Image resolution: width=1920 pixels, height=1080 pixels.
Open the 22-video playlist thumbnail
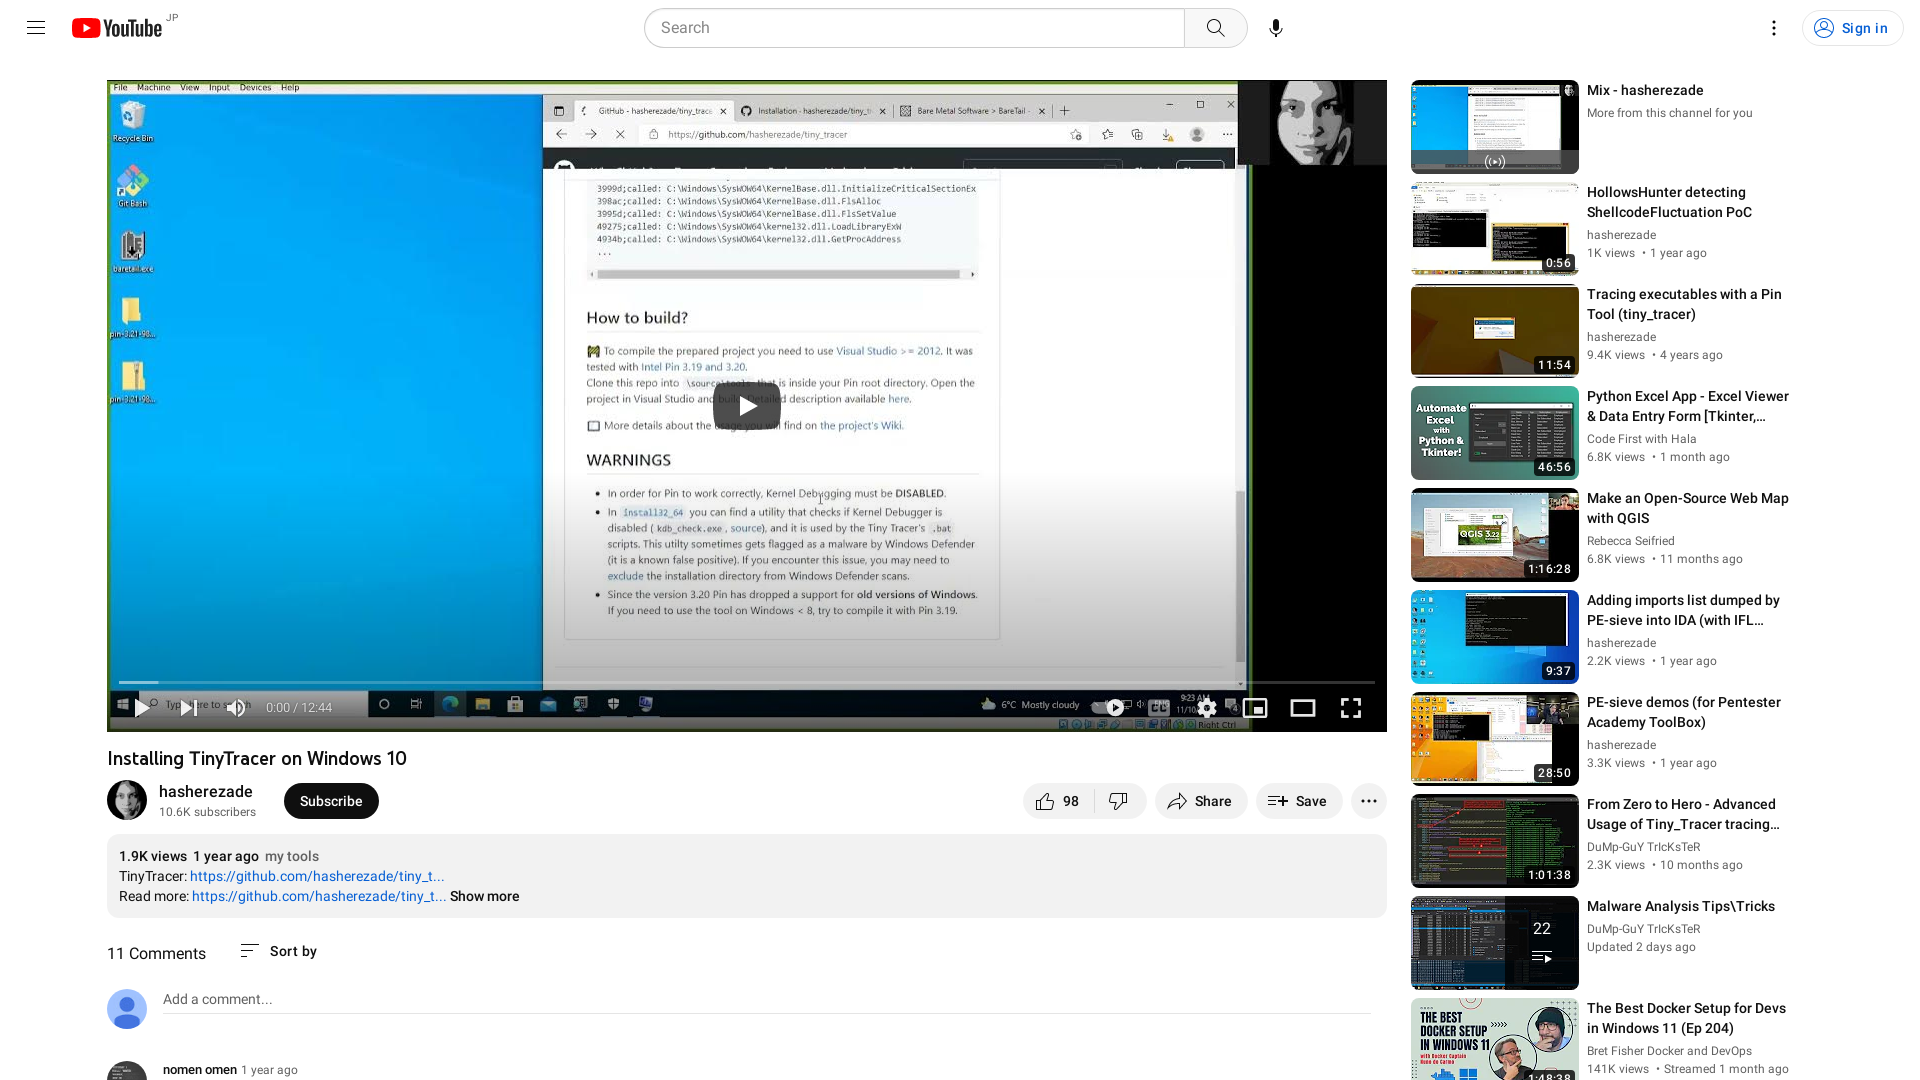click(1494, 943)
